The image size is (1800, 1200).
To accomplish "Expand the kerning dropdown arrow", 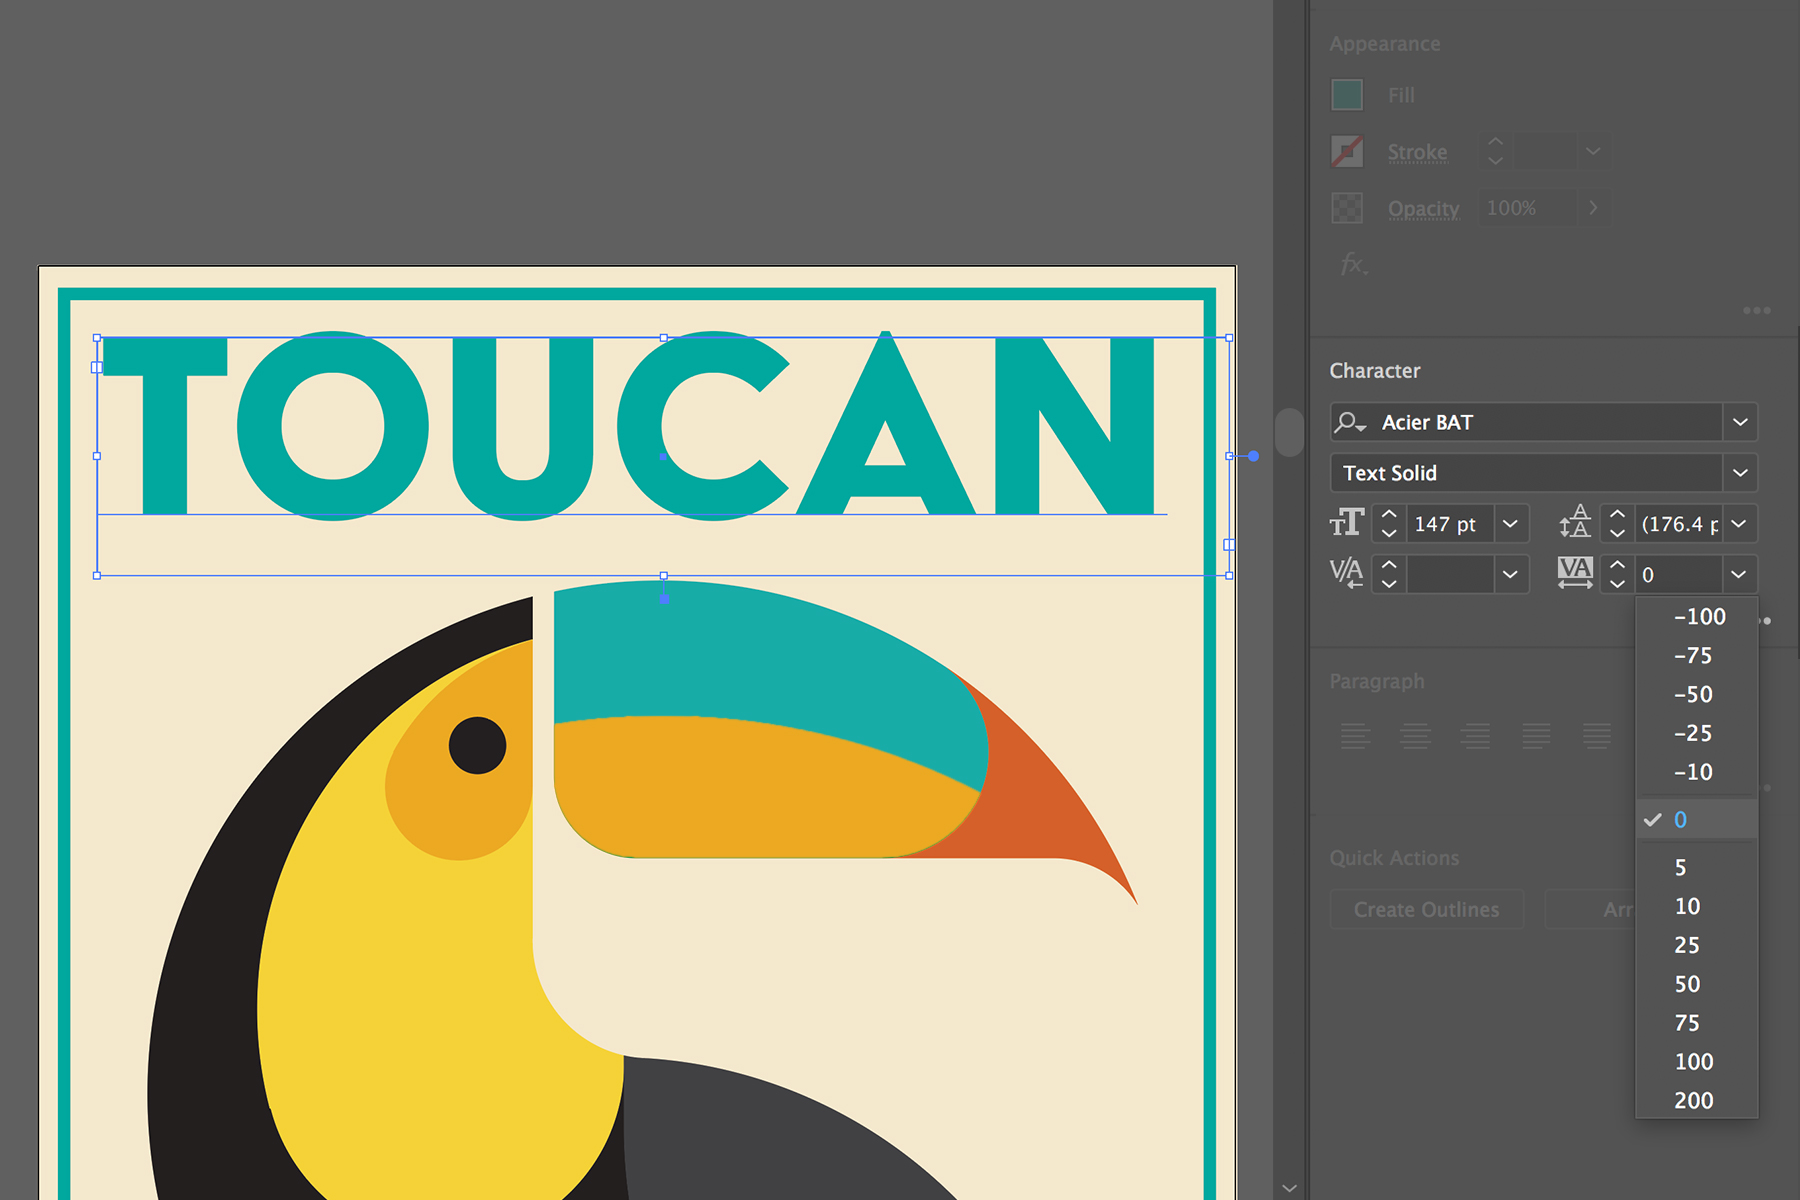I will 1511,575.
